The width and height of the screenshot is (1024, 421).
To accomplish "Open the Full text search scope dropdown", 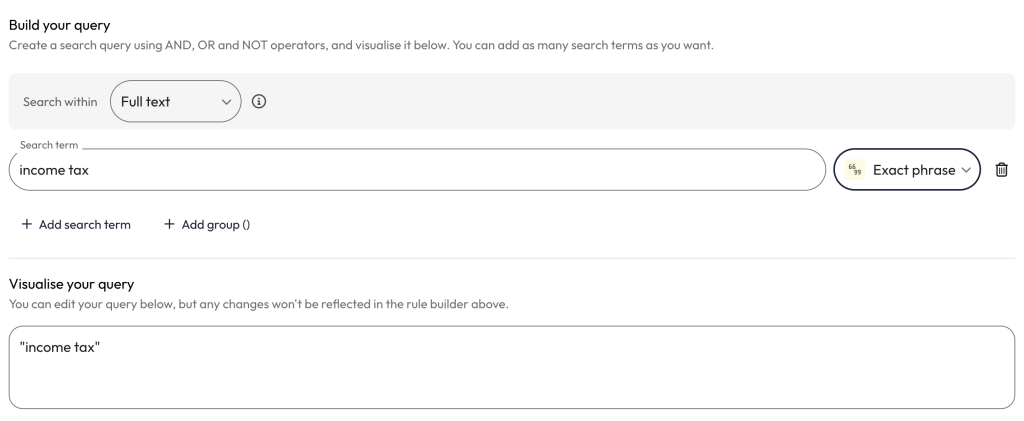I will [x=175, y=101].
